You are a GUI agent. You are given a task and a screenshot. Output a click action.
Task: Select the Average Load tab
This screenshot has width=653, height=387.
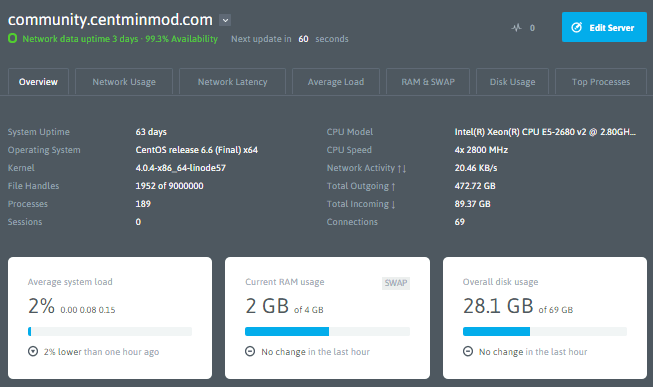336,82
